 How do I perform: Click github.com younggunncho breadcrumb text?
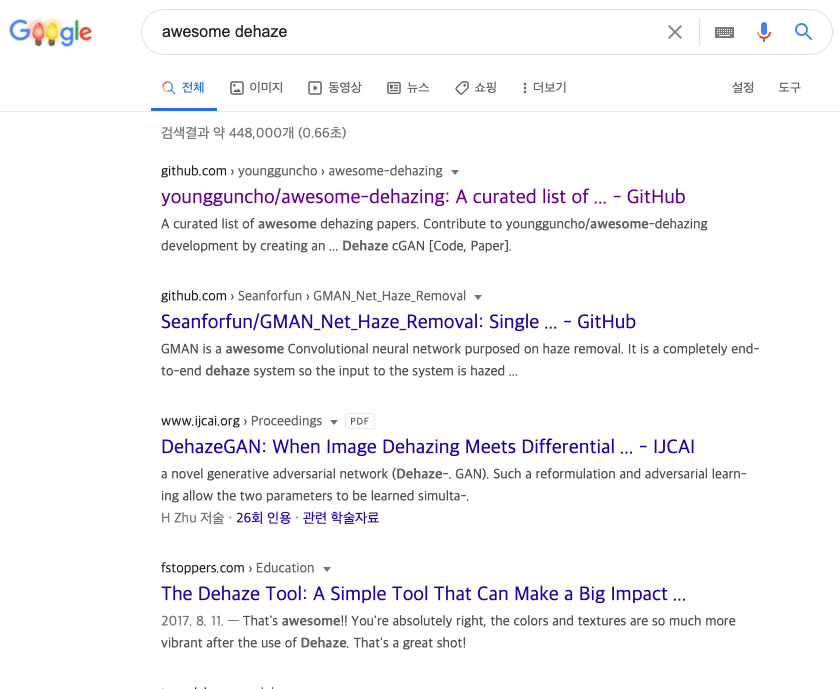pos(302,171)
